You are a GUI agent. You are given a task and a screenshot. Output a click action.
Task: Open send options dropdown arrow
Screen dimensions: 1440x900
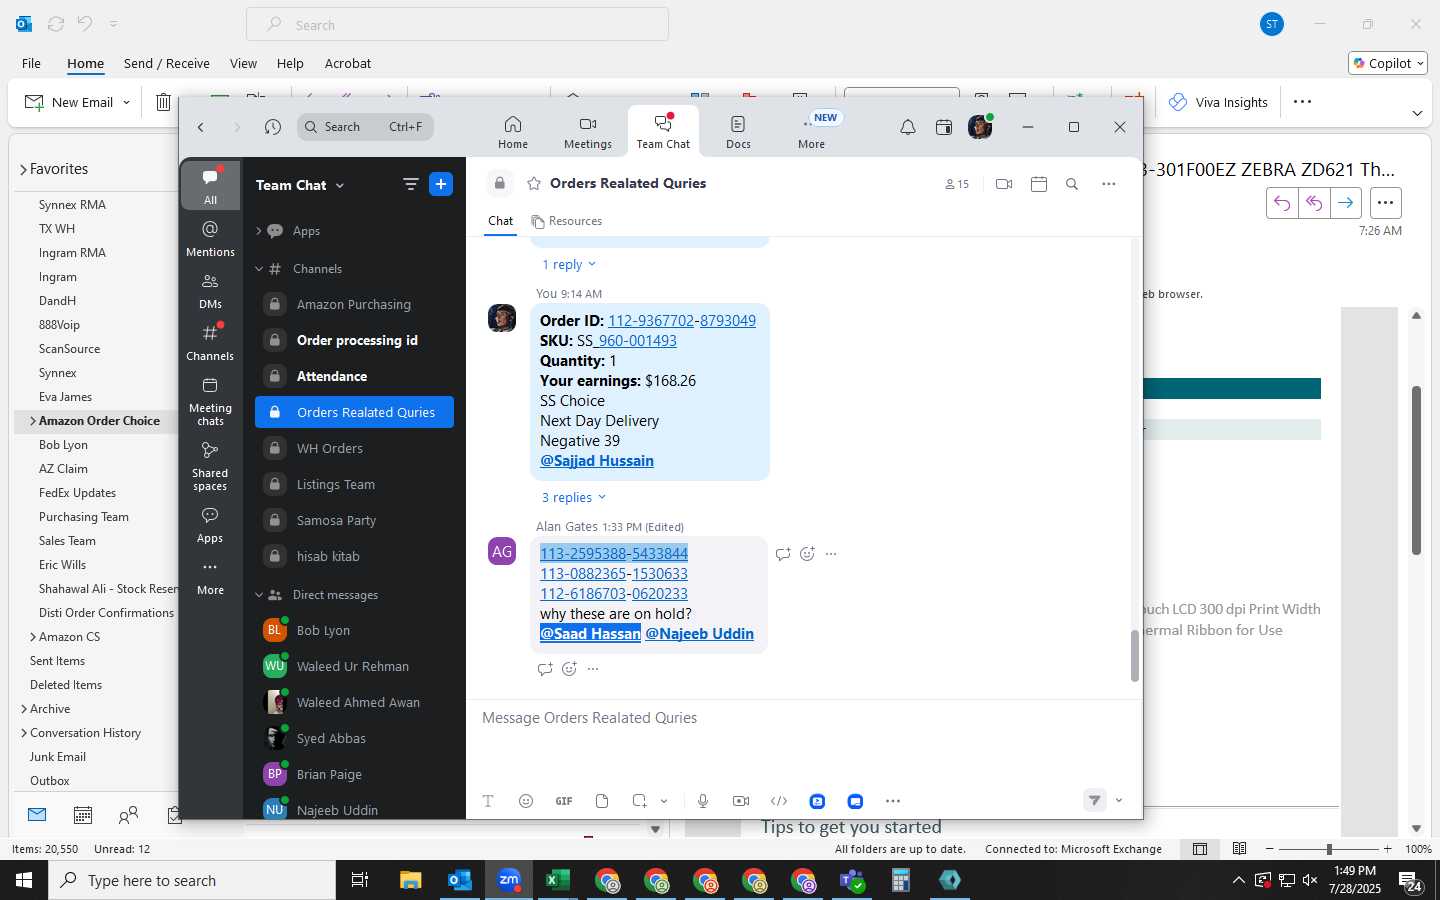tap(1119, 801)
